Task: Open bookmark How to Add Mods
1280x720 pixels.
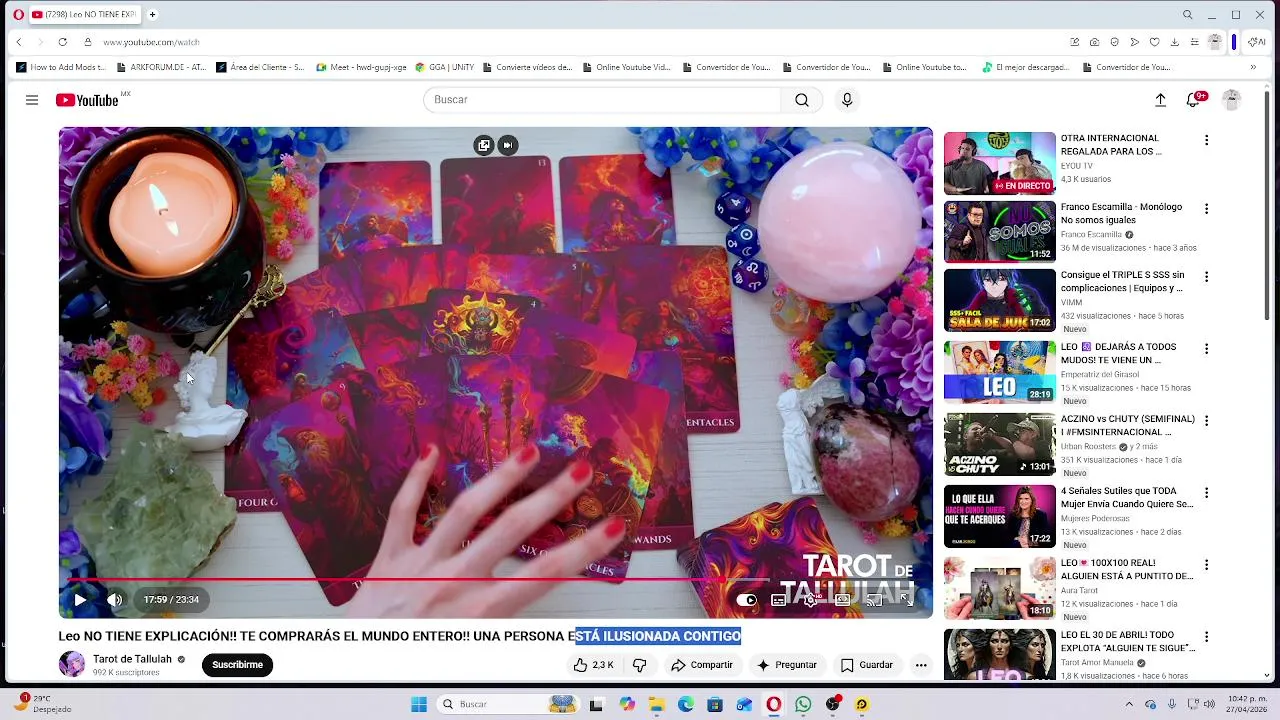Action: 60,68
